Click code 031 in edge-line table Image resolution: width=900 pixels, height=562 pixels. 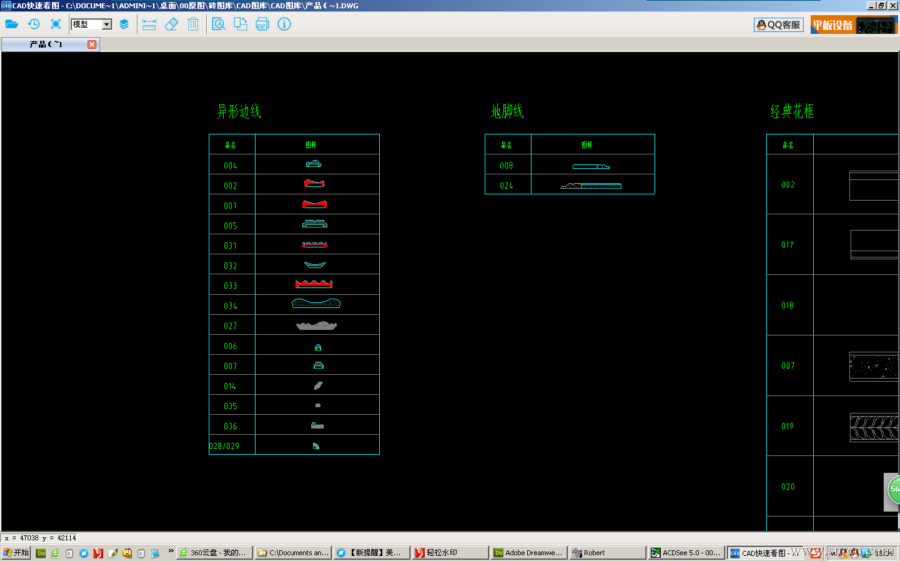tap(230, 246)
